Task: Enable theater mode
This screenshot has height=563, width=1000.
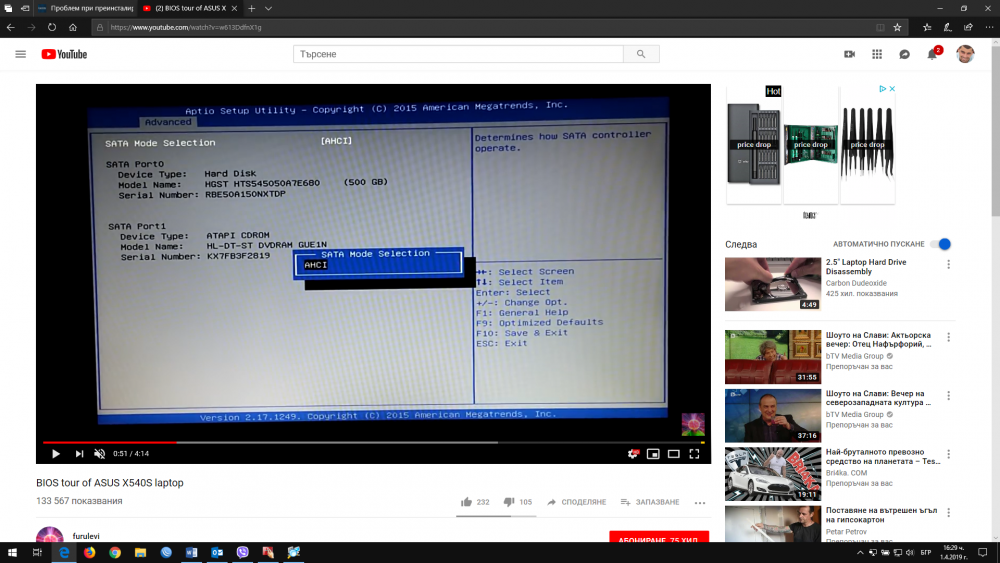Action: (x=673, y=453)
